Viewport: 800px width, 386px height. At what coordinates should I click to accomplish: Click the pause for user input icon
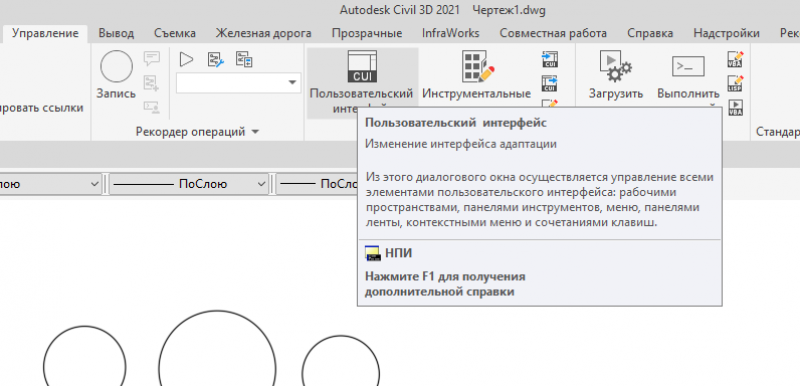[x=152, y=106]
